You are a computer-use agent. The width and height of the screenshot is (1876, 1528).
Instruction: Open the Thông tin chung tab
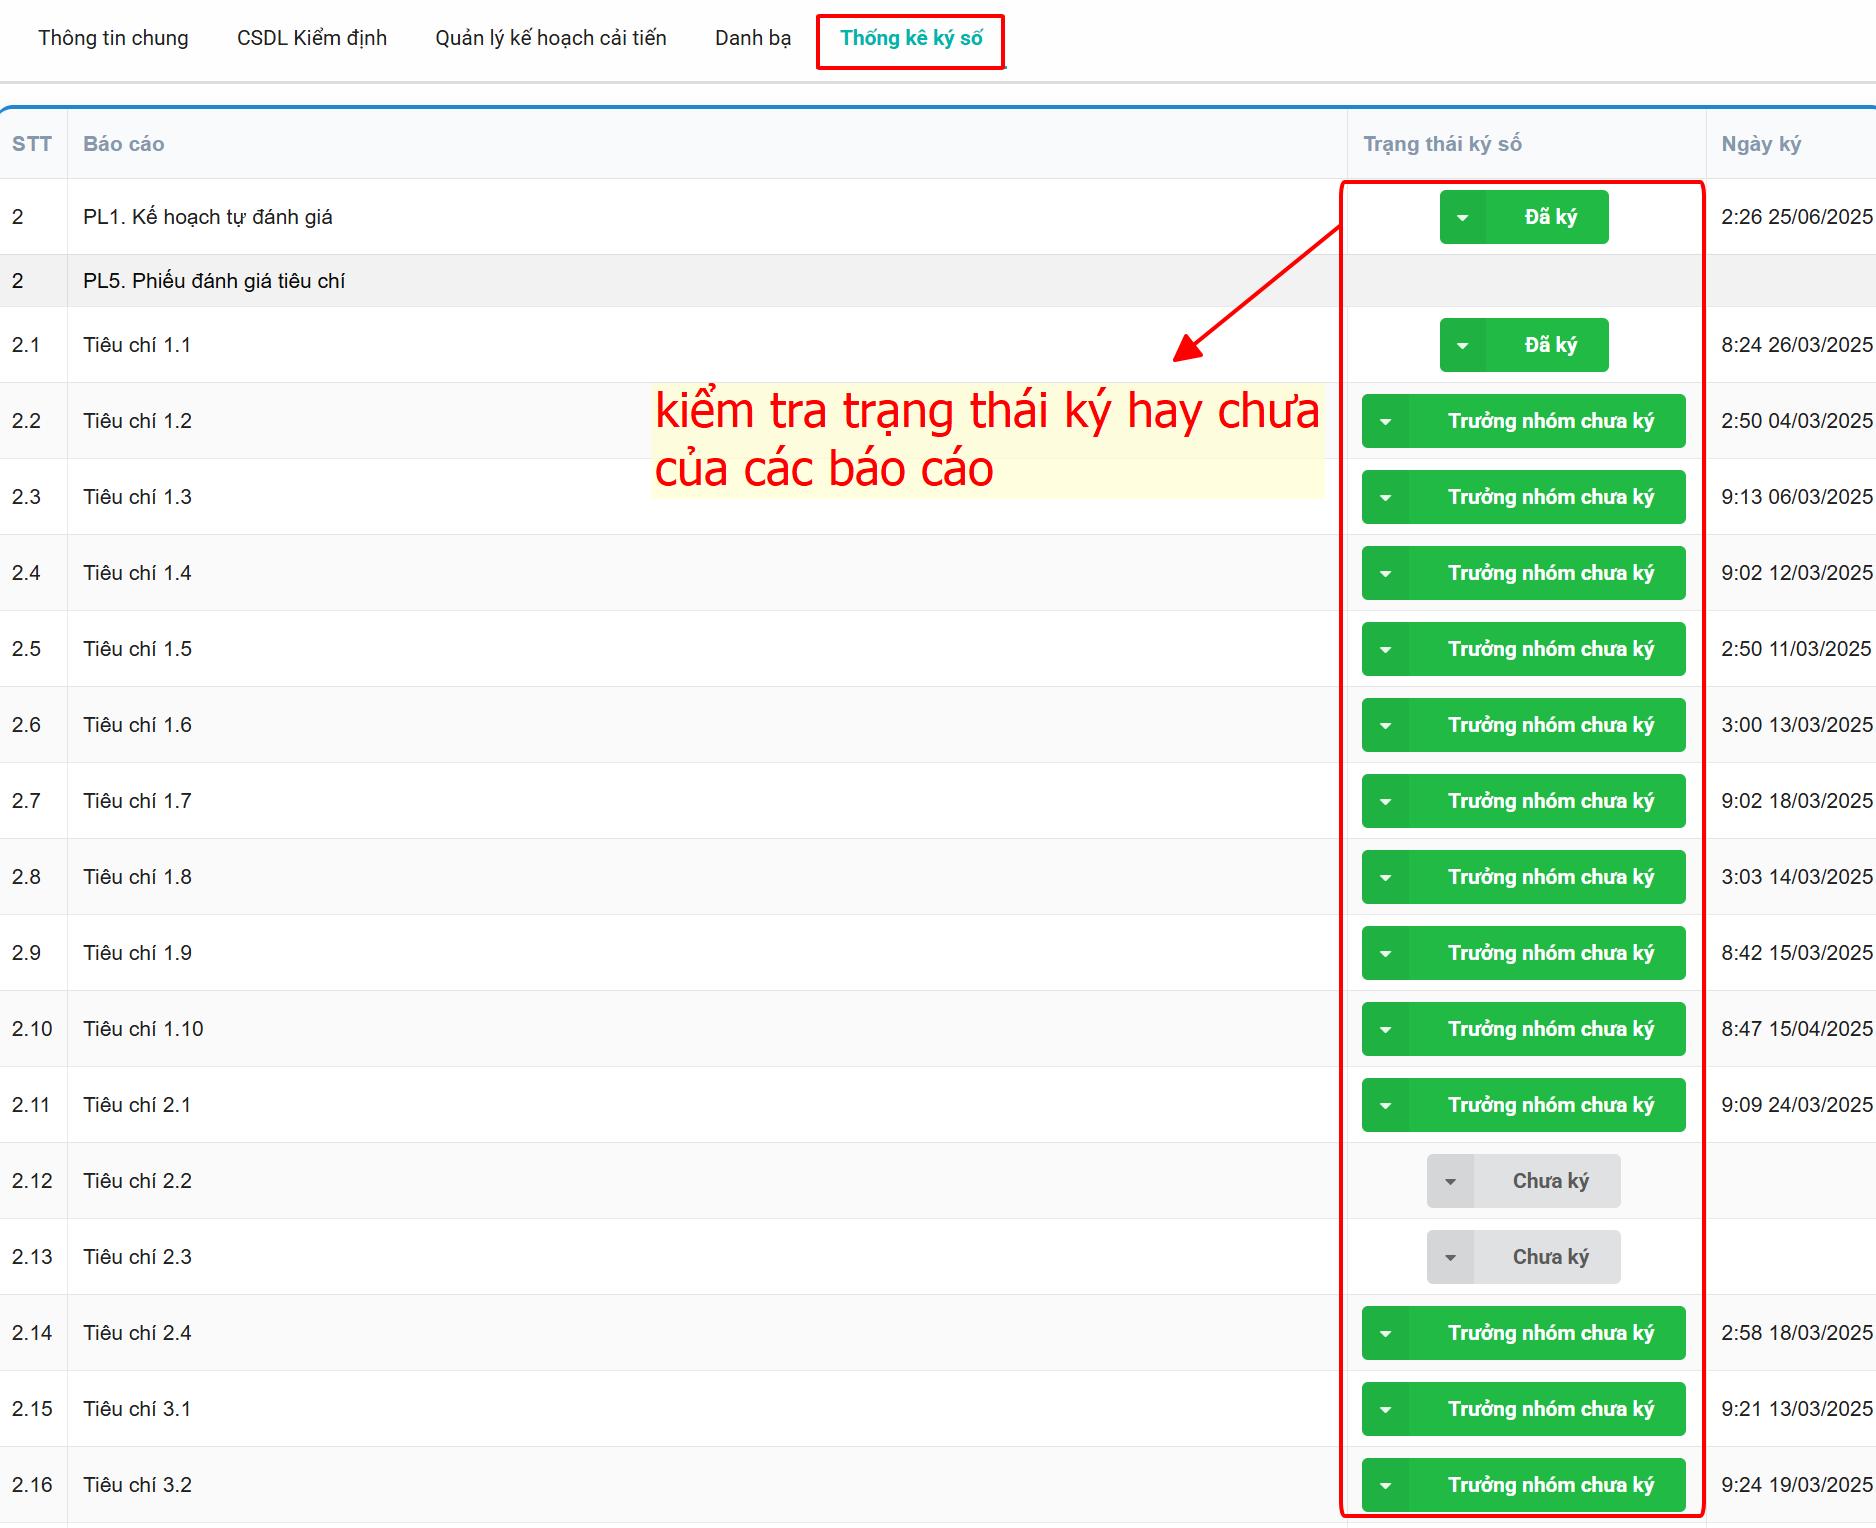pyautogui.click(x=113, y=38)
